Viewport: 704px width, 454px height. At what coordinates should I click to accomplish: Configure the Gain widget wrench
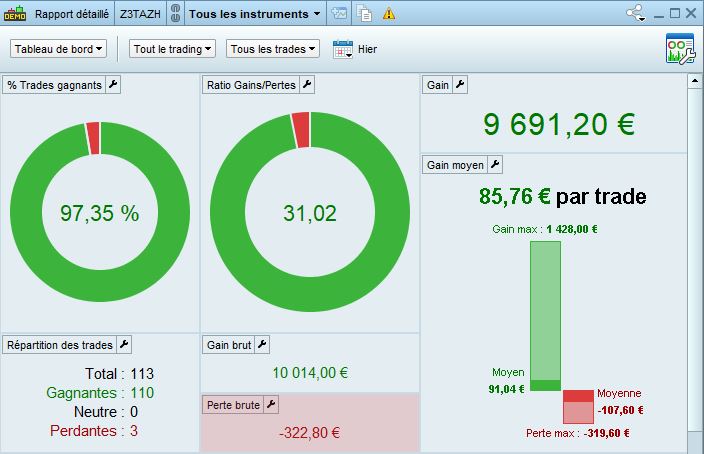tap(460, 84)
